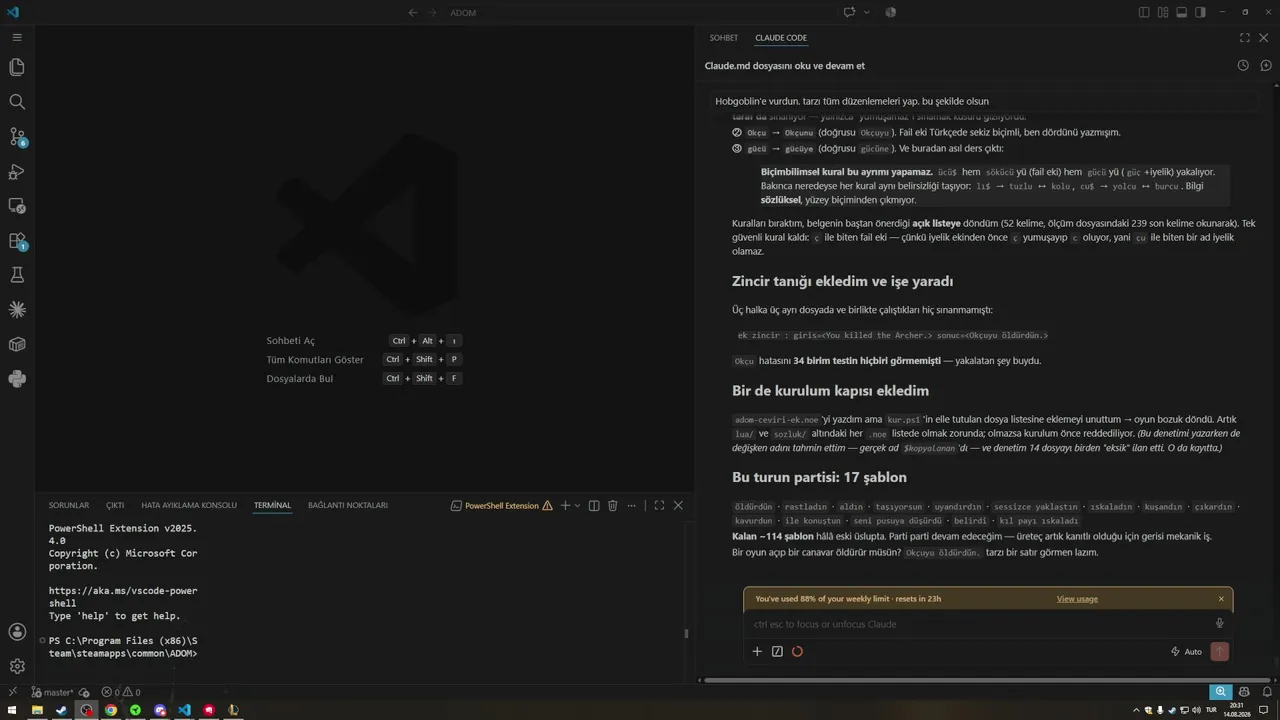Split the terminal

click(594, 506)
